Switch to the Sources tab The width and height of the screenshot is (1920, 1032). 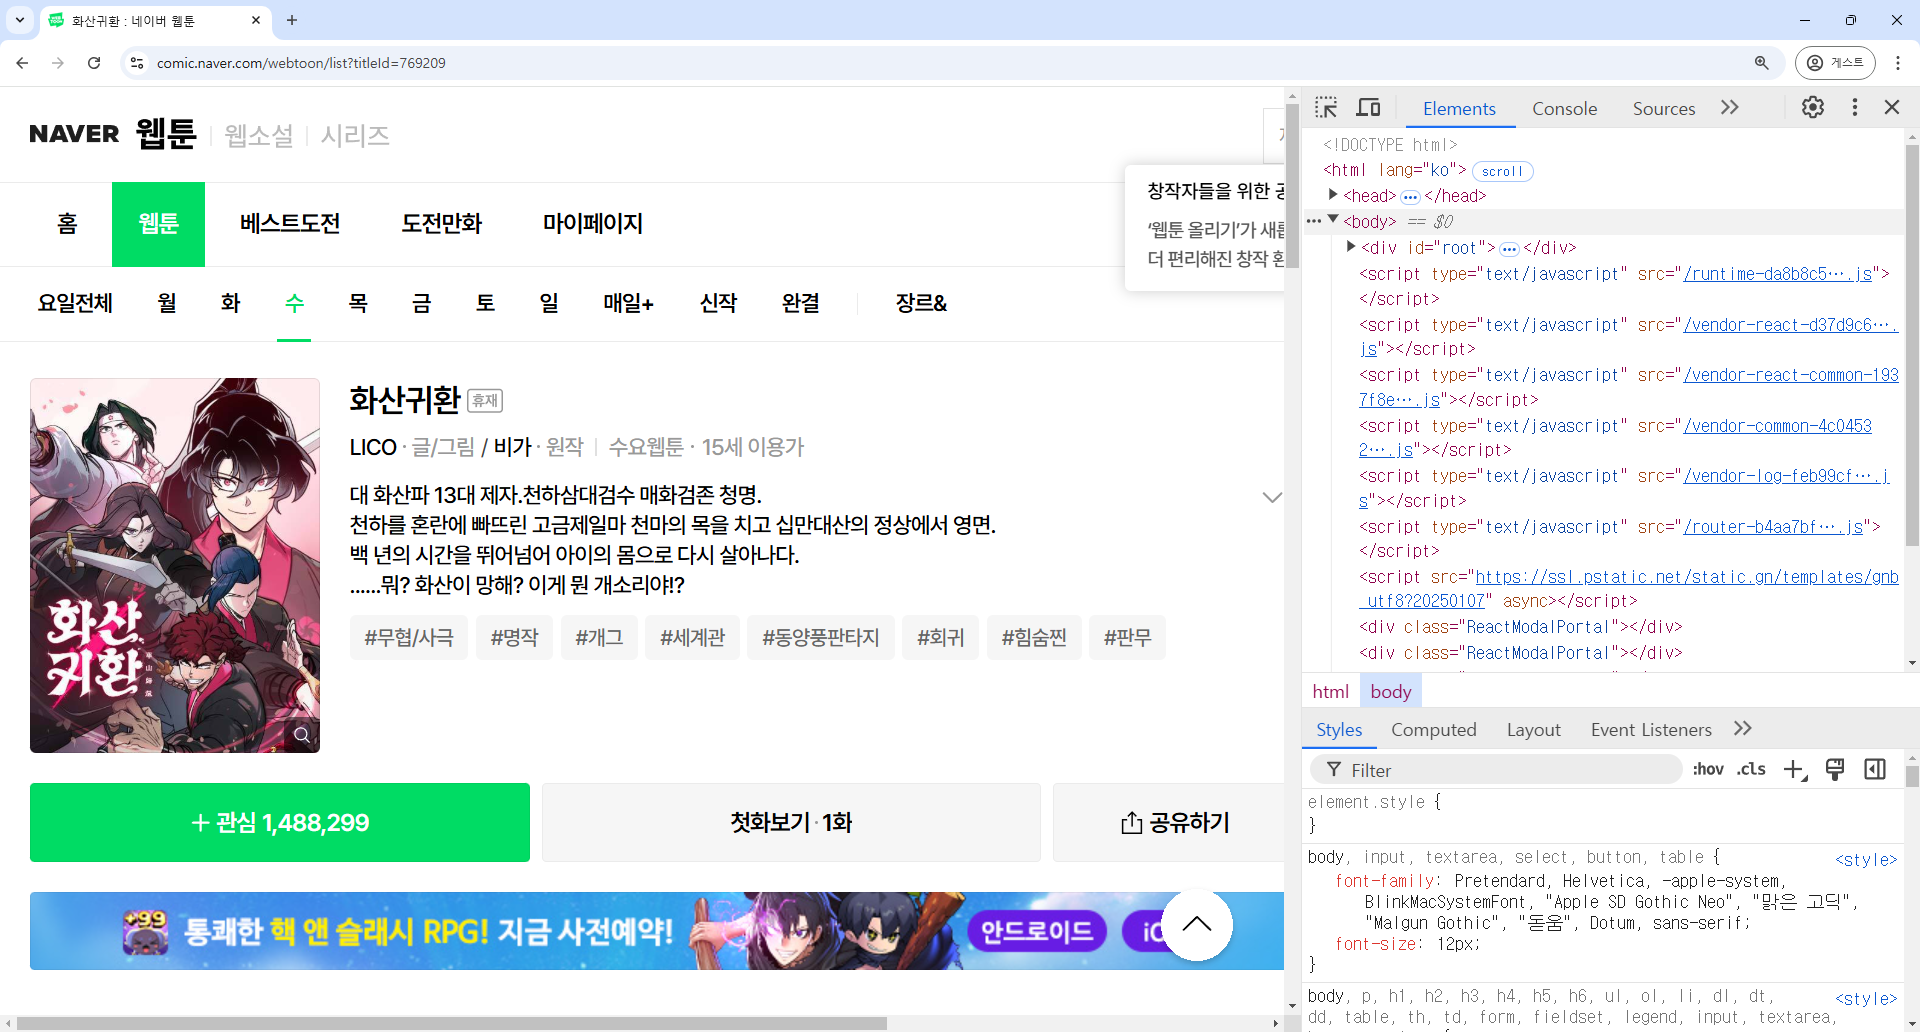1664,108
